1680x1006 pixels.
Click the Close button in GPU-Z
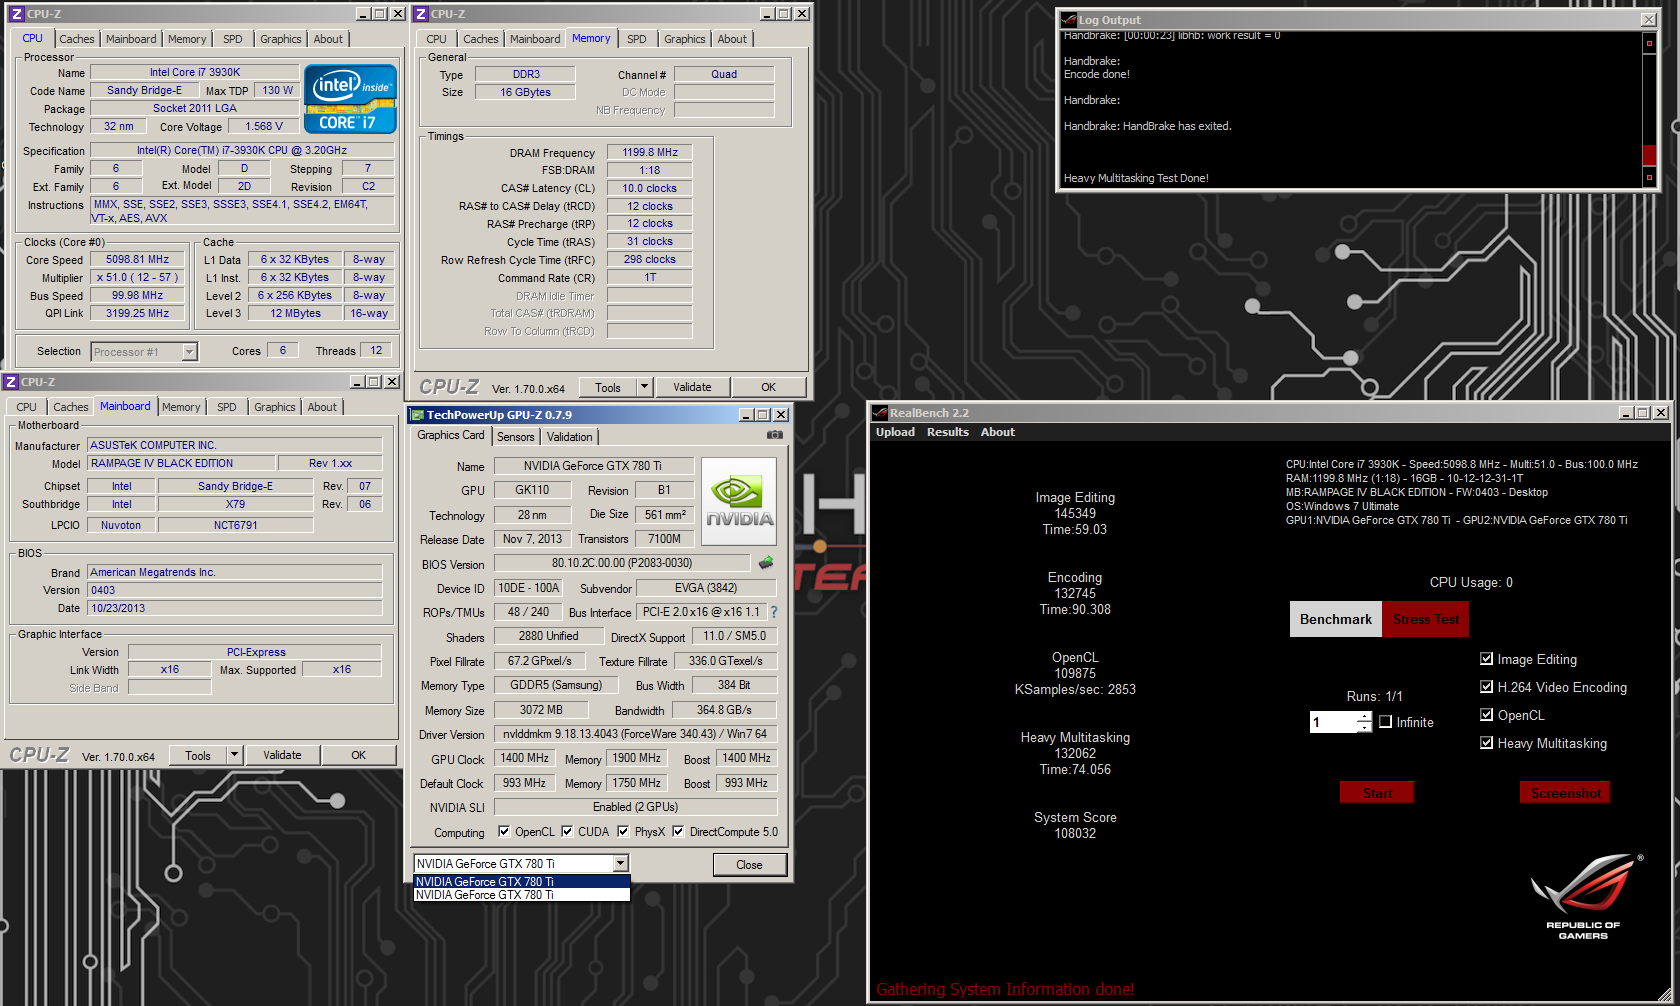click(x=749, y=865)
